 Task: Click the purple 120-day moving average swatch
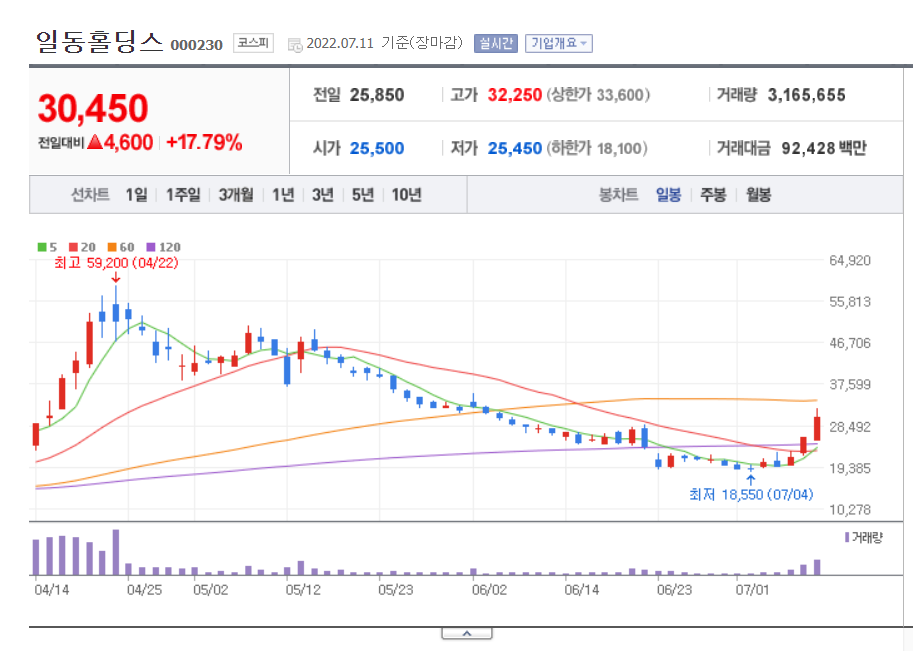coord(151,247)
